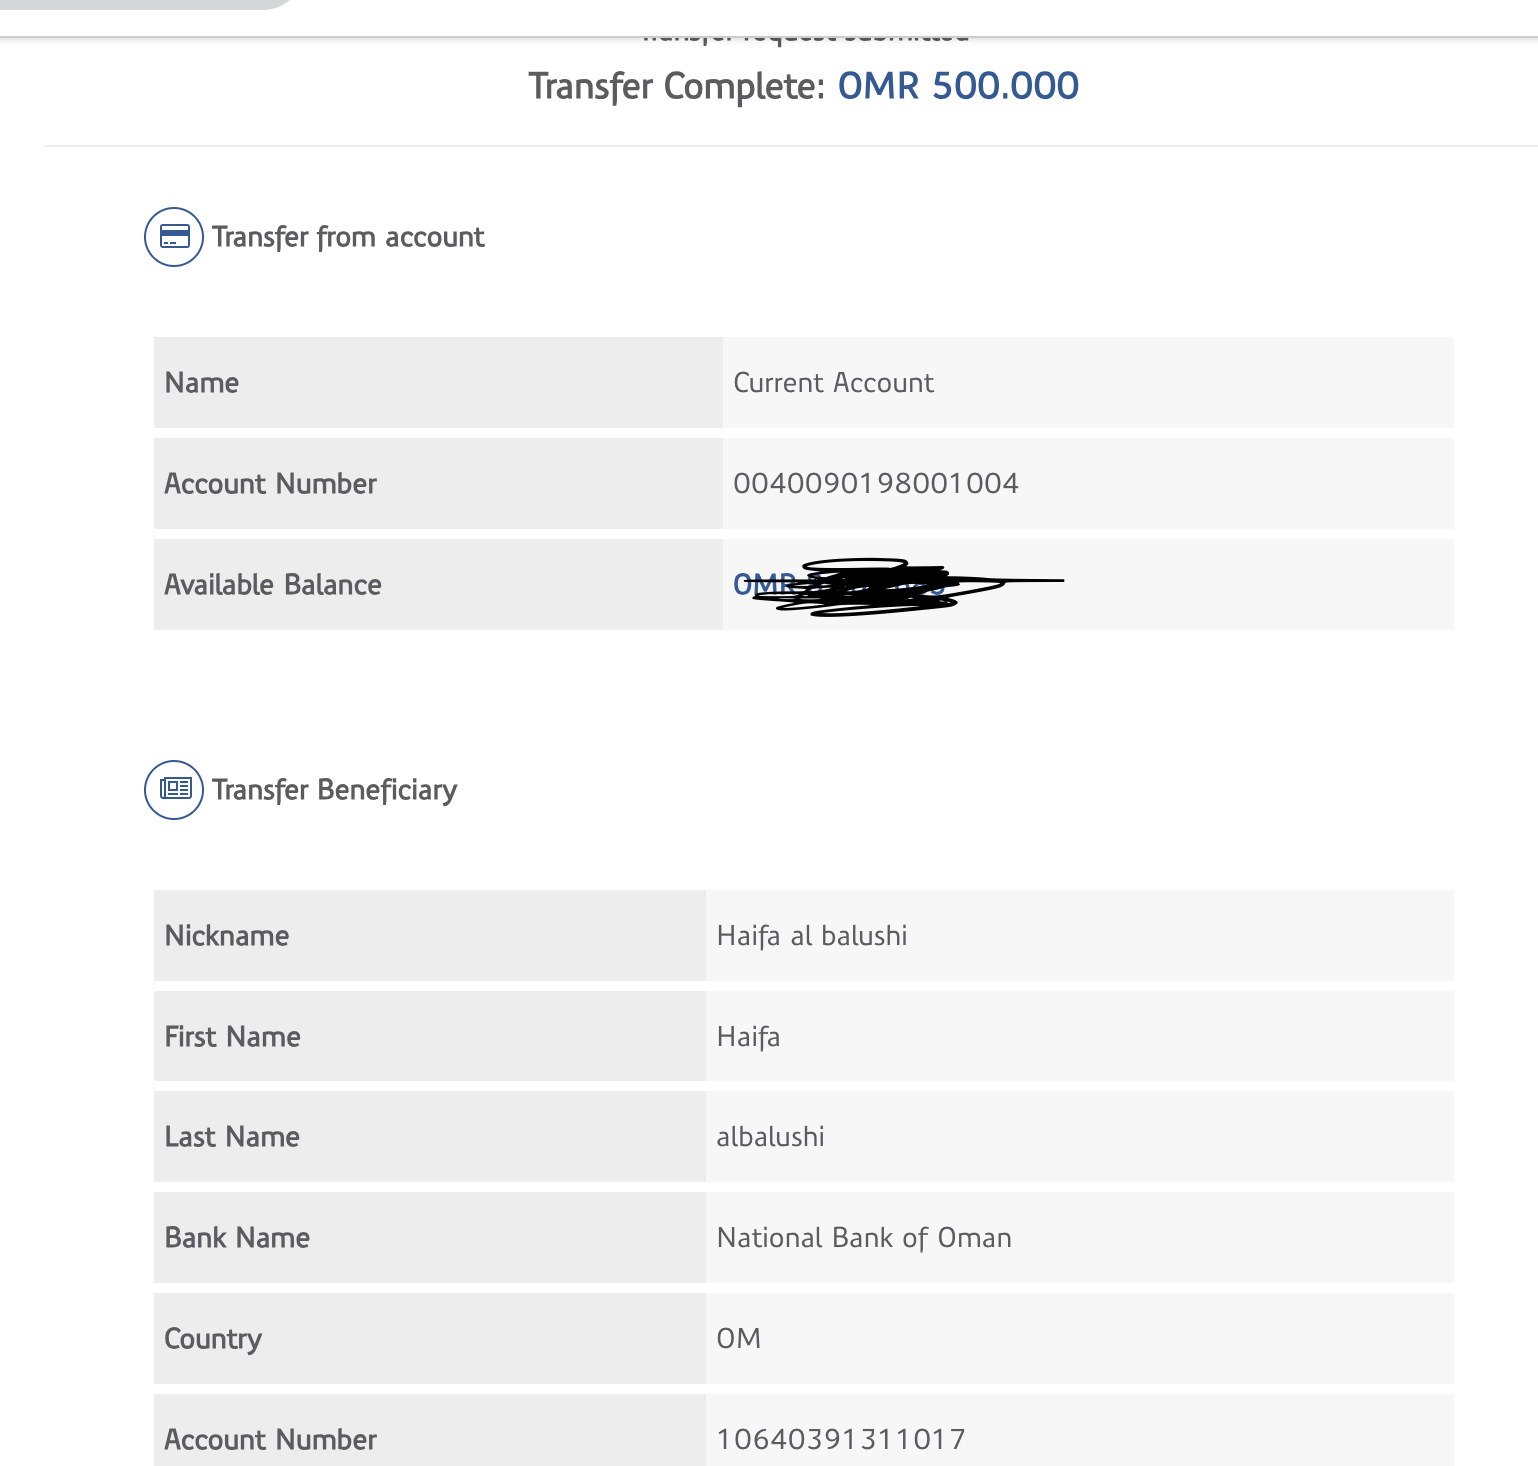Image resolution: width=1538 pixels, height=1466 pixels.
Task: Click the Country value OM
Action: (739, 1339)
